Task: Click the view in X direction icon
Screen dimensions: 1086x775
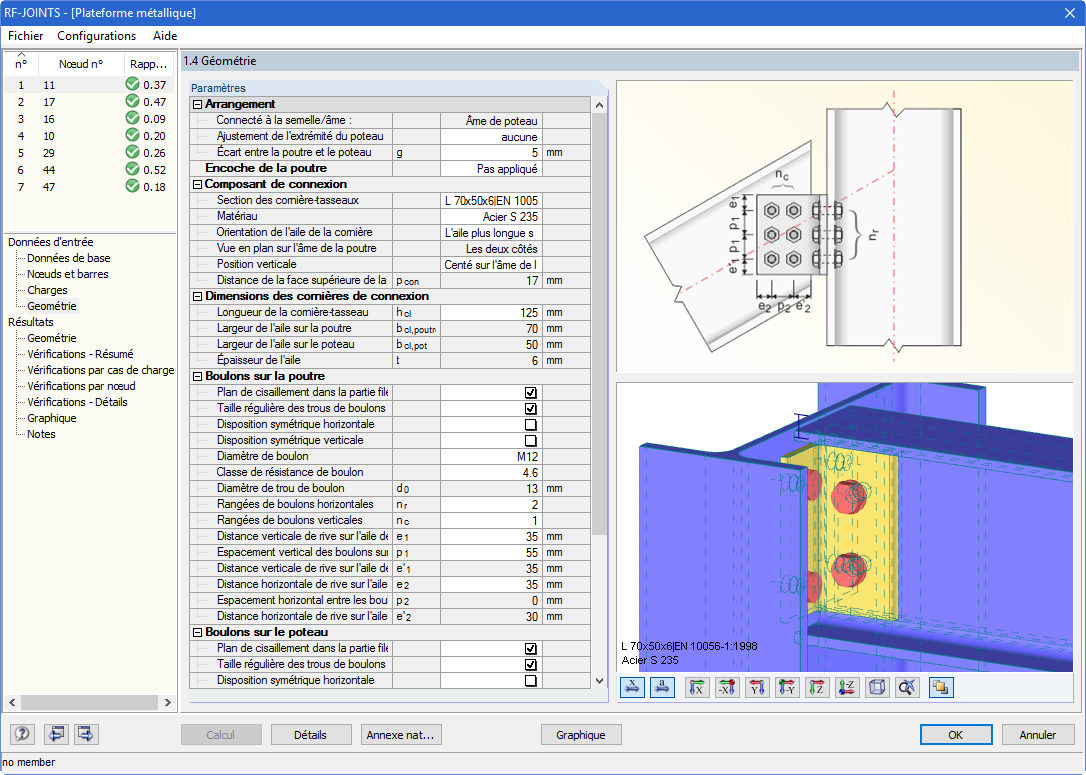Action: pyautogui.click(x=697, y=688)
